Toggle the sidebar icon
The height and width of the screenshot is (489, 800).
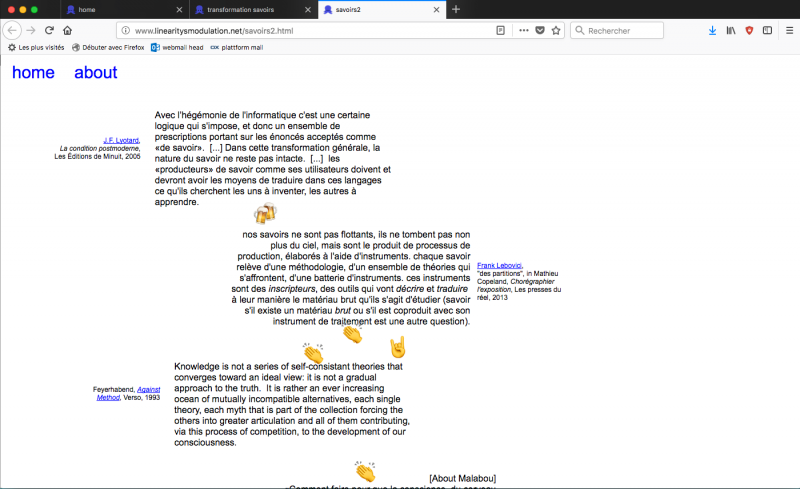(x=767, y=31)
